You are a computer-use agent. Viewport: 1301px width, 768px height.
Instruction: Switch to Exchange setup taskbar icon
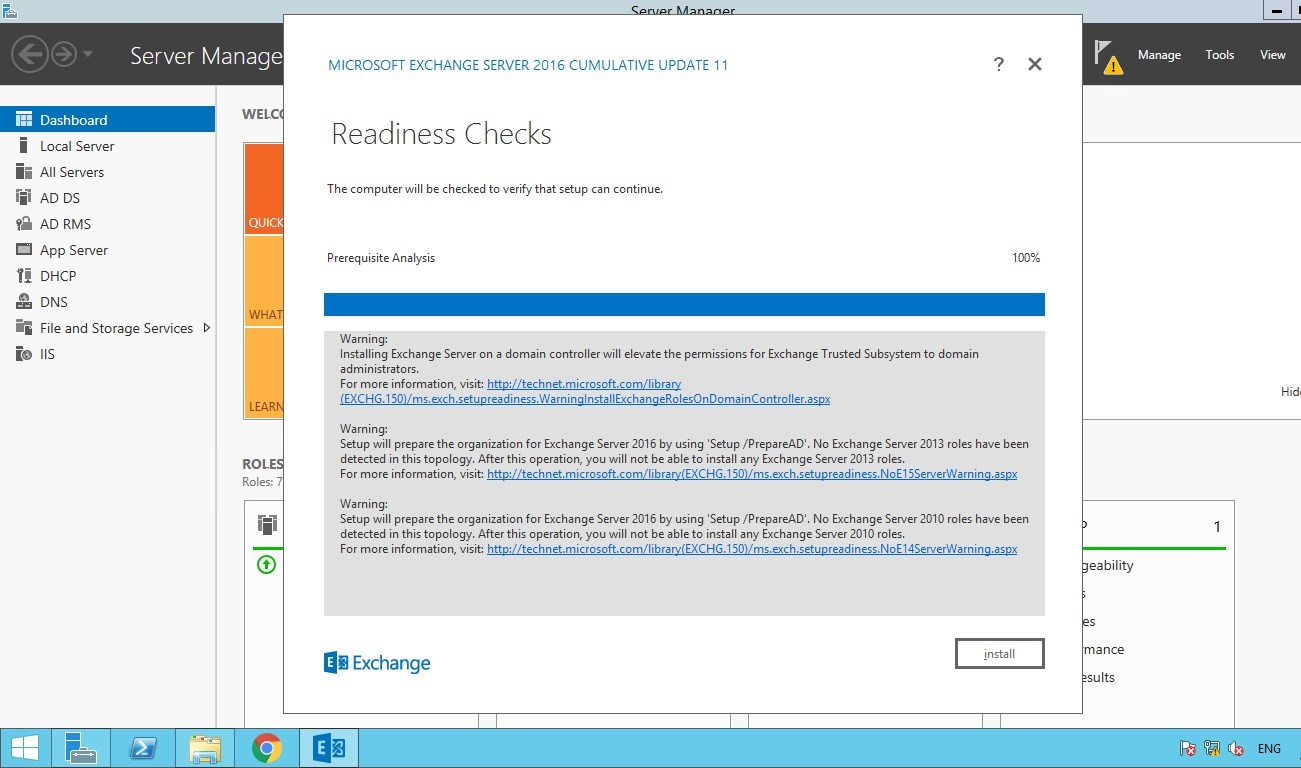pos(329,747)
